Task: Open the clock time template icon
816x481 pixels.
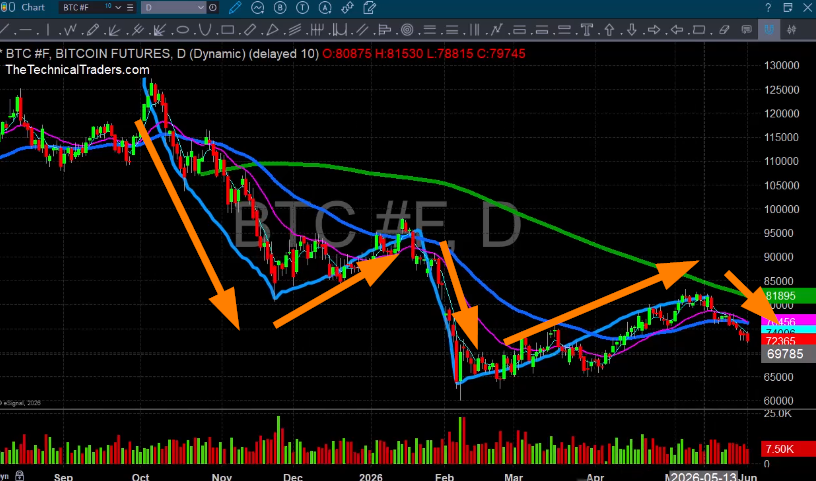Action: coord(213,8)
